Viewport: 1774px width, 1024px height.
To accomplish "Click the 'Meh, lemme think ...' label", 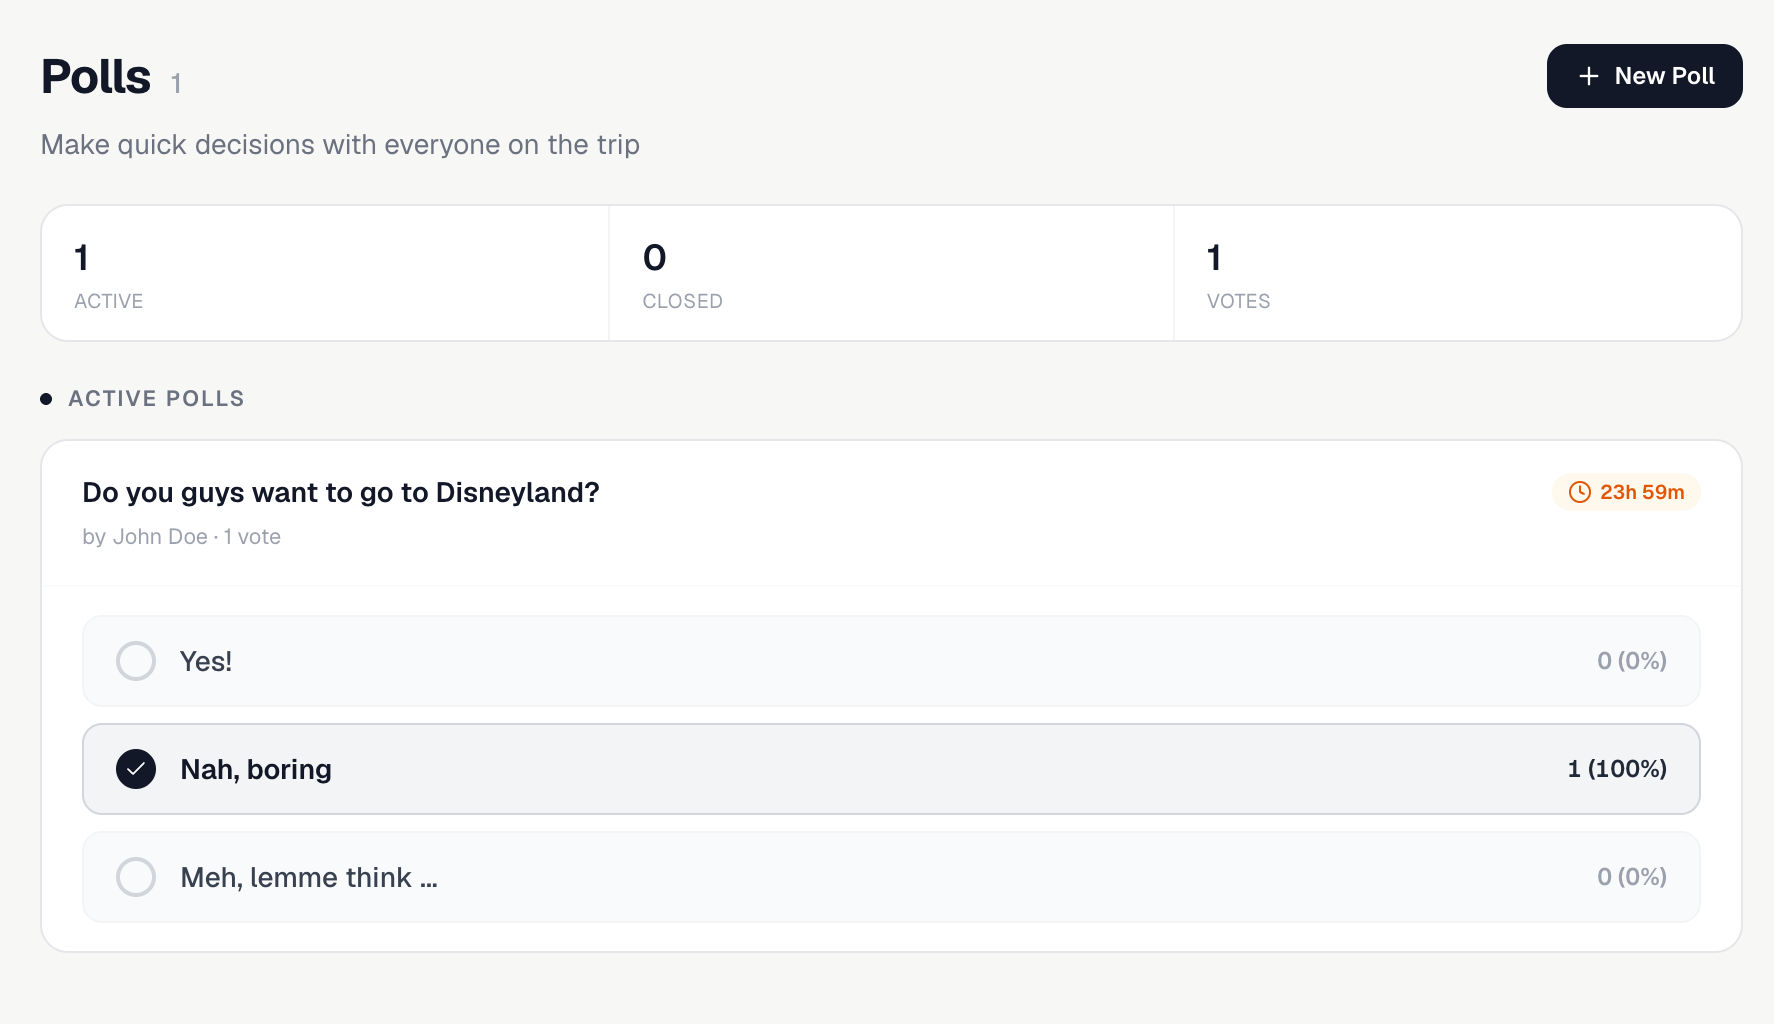I will point(309,877).
